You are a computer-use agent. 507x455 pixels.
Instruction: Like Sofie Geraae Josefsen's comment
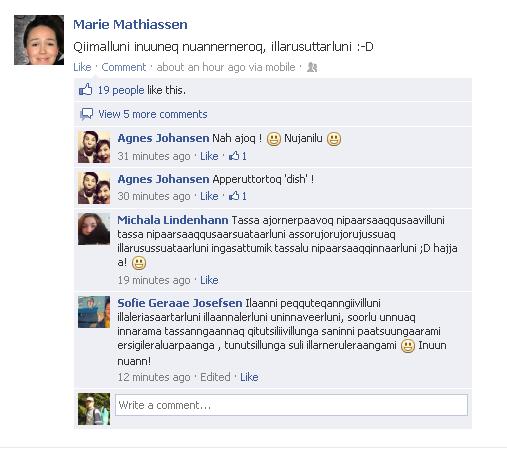pyautogui.click(x=249, y=377)
